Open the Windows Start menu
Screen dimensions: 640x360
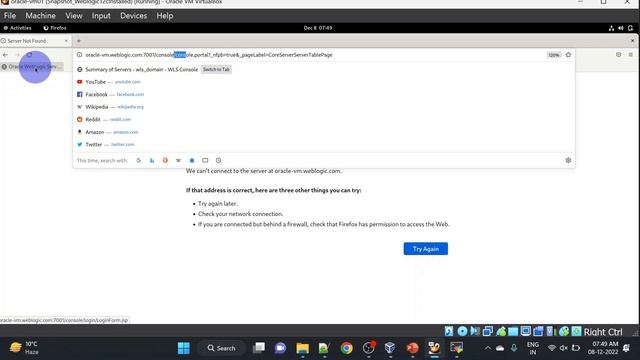point(184,348)
